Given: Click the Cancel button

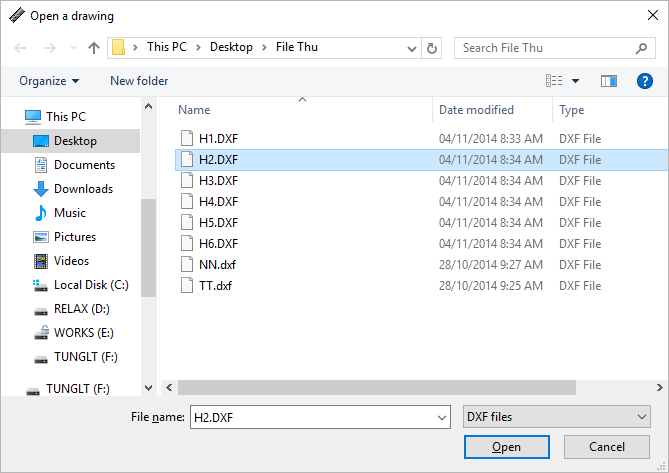Looking at the screenshot, I should click(607, 447).
